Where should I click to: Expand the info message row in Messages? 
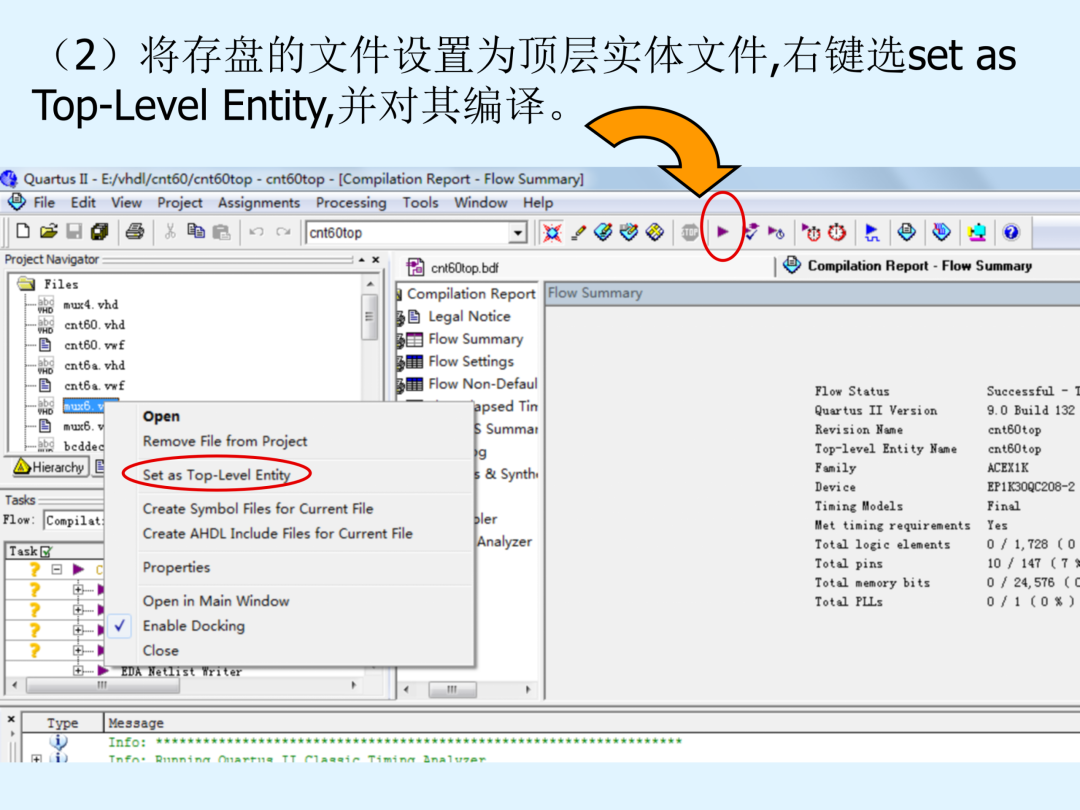36,758
